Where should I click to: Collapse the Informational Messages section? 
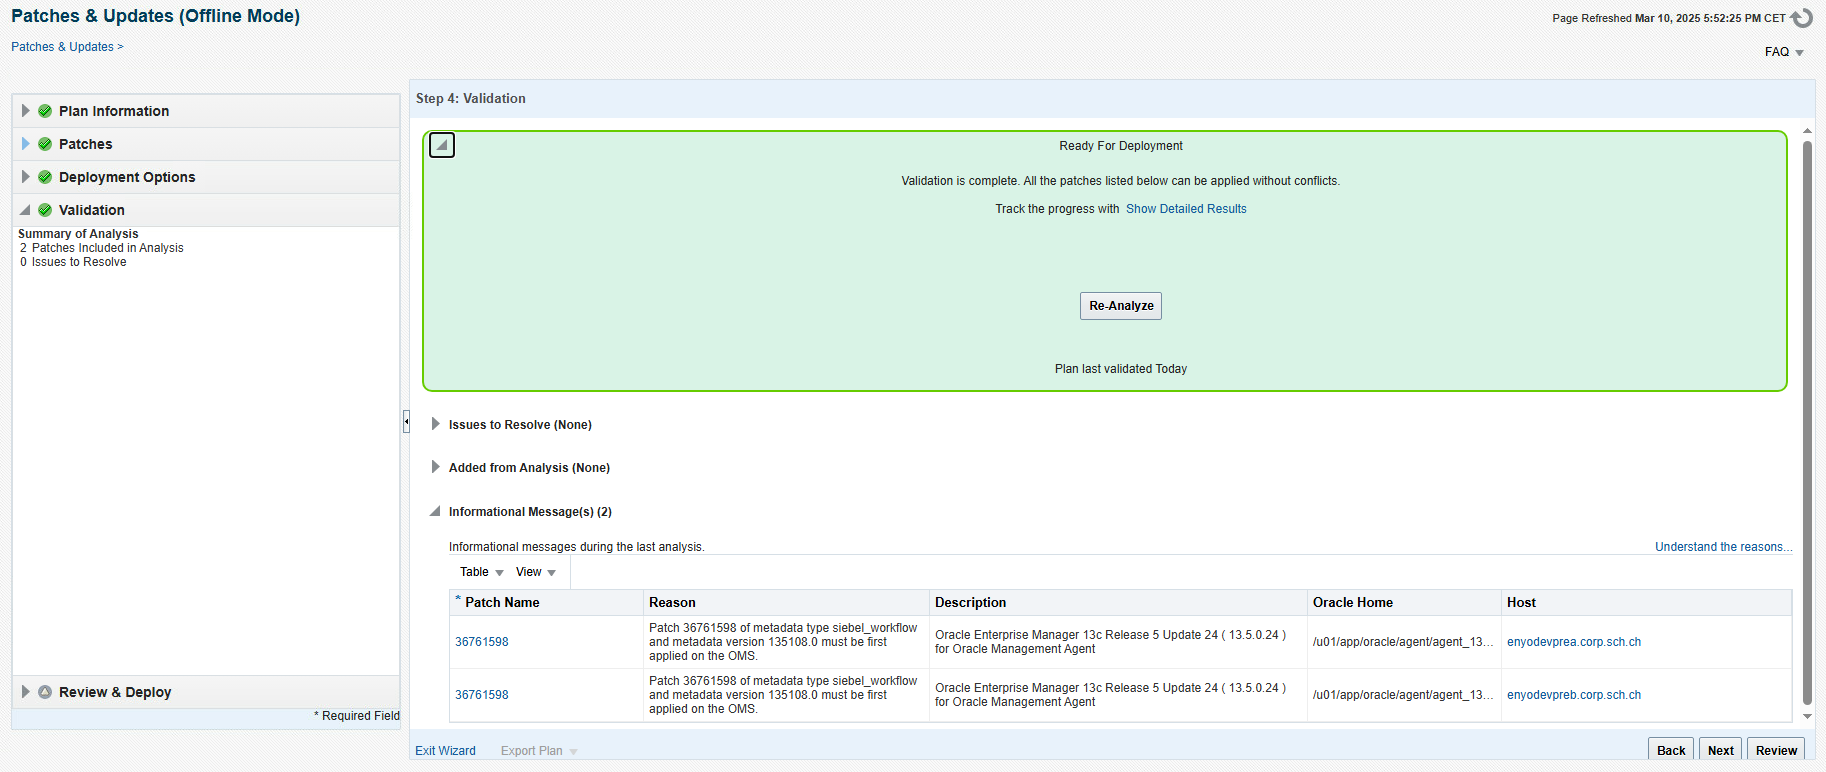pyautogui.click(x=435, y=511)
